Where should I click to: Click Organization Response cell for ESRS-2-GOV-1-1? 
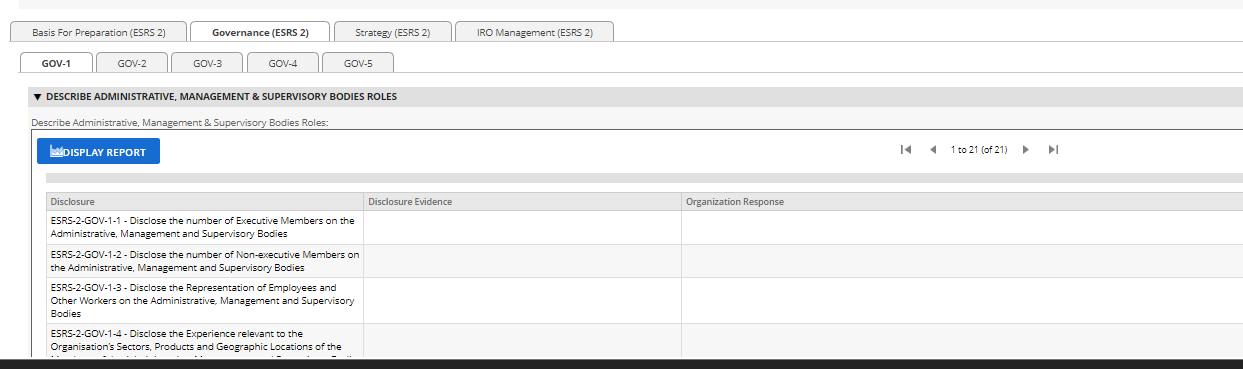pos(962,227)
